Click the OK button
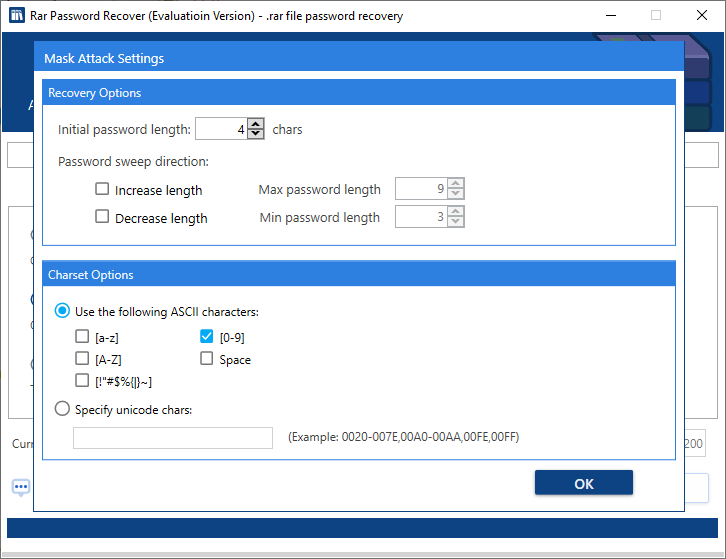This screenshot has width=726, height=559. click(583, 483)
